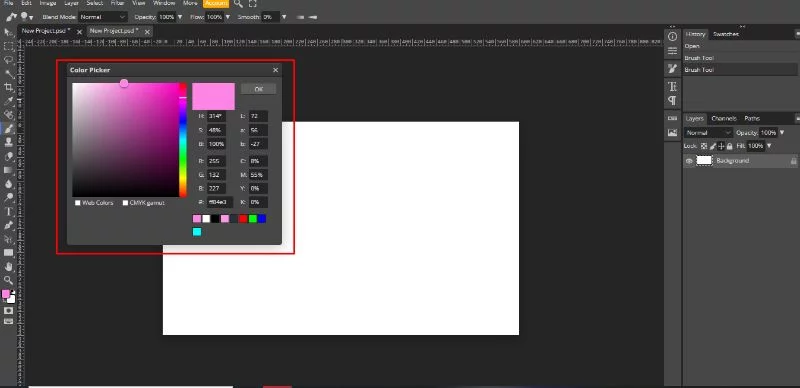Image resolution: width=800 pixels, height=388 pixels.
Task: Enable the CMYK gamut checkbox
Action: tap(126, 203)
